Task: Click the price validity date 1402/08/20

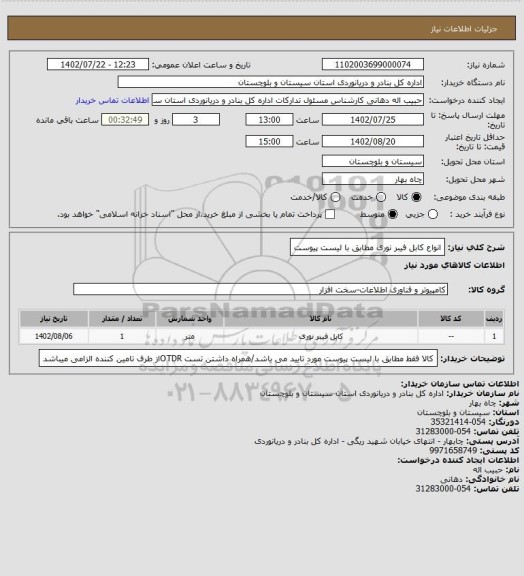Action: [373, 141]
